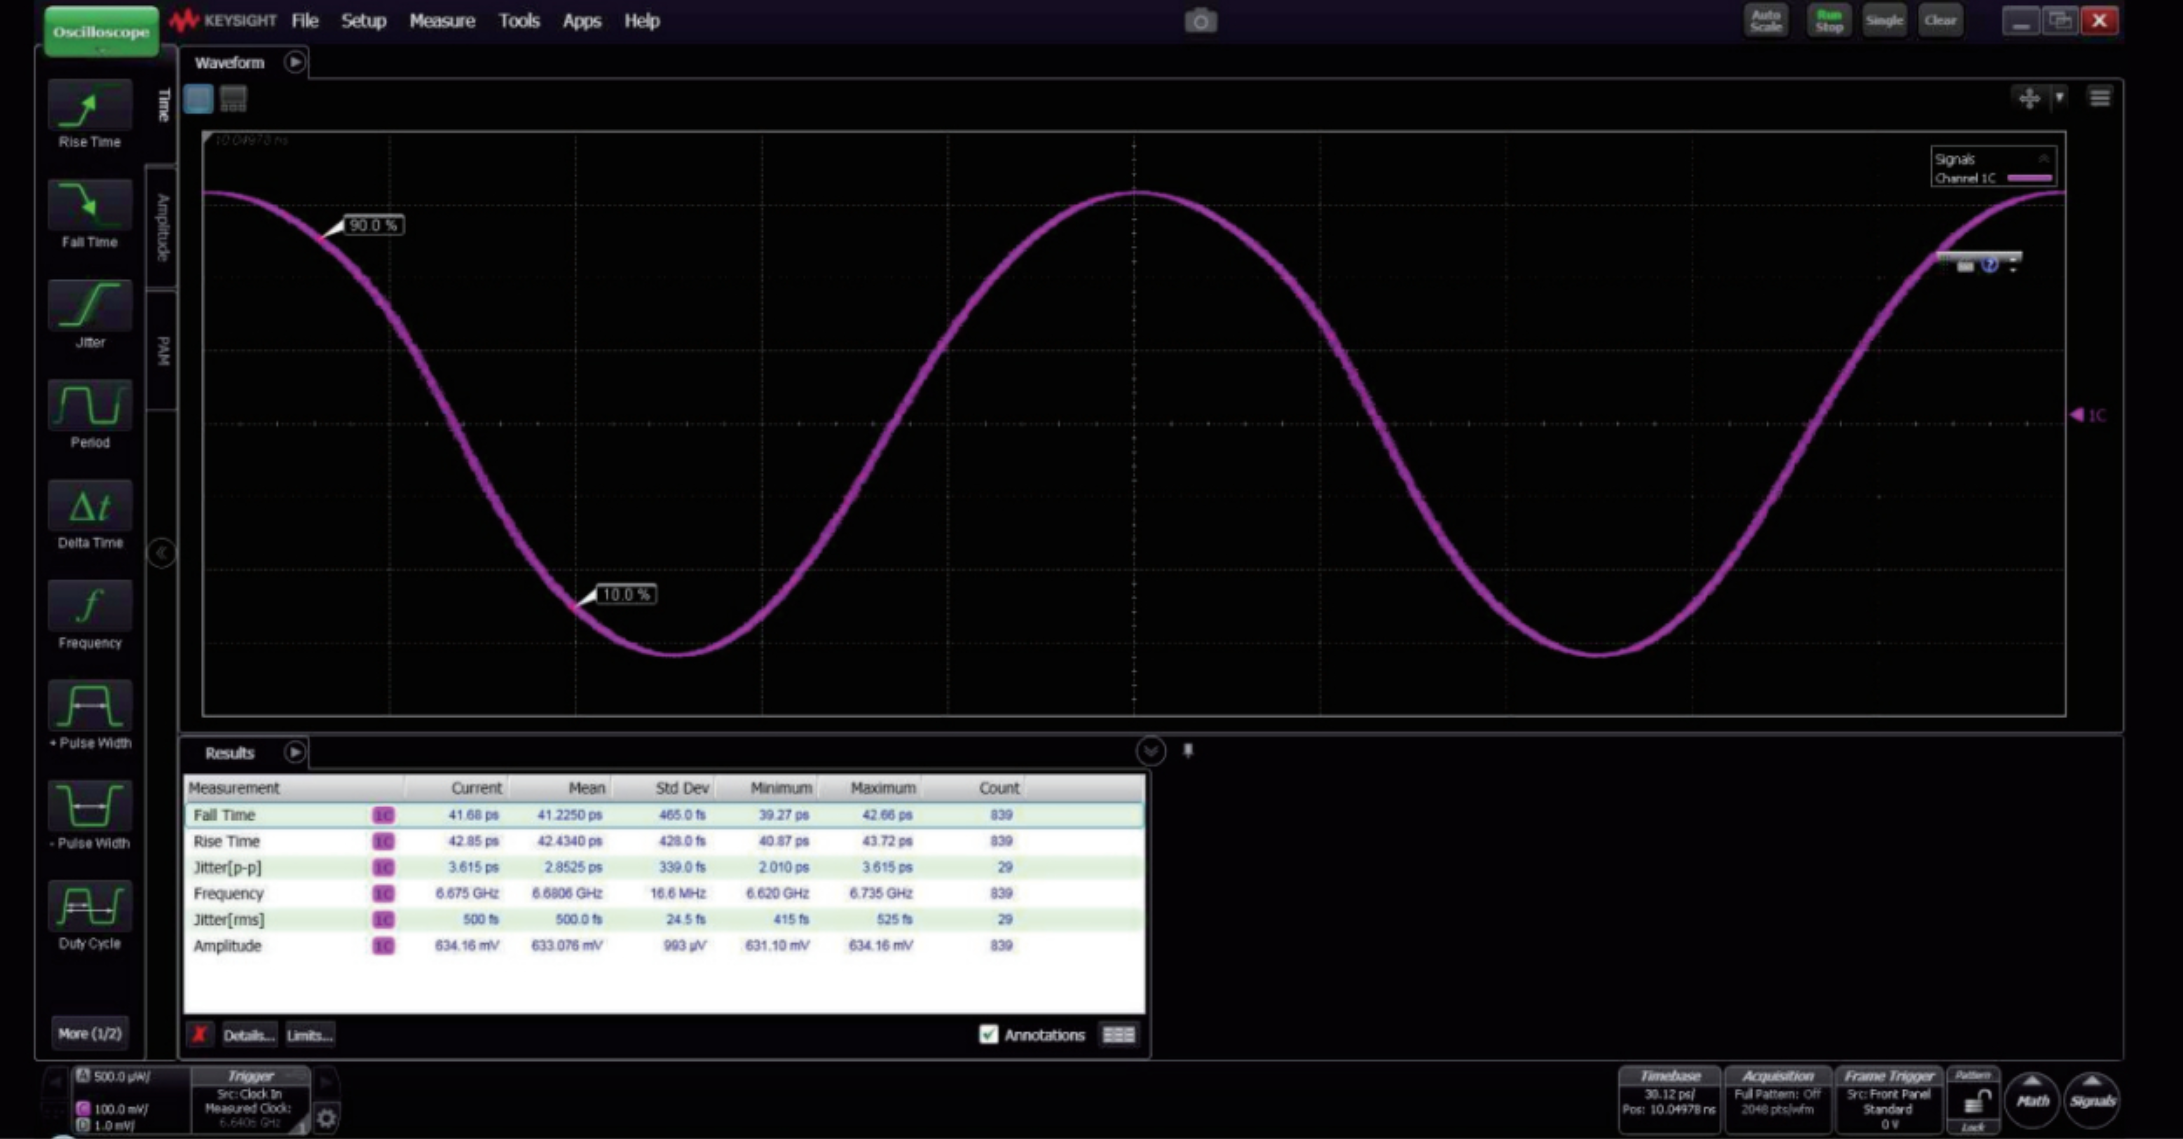This screenshot has width=2183, height=1139.
Task: Select the Rise Time measurement icon
Action: pyautogui.click(x=90, y=105)
